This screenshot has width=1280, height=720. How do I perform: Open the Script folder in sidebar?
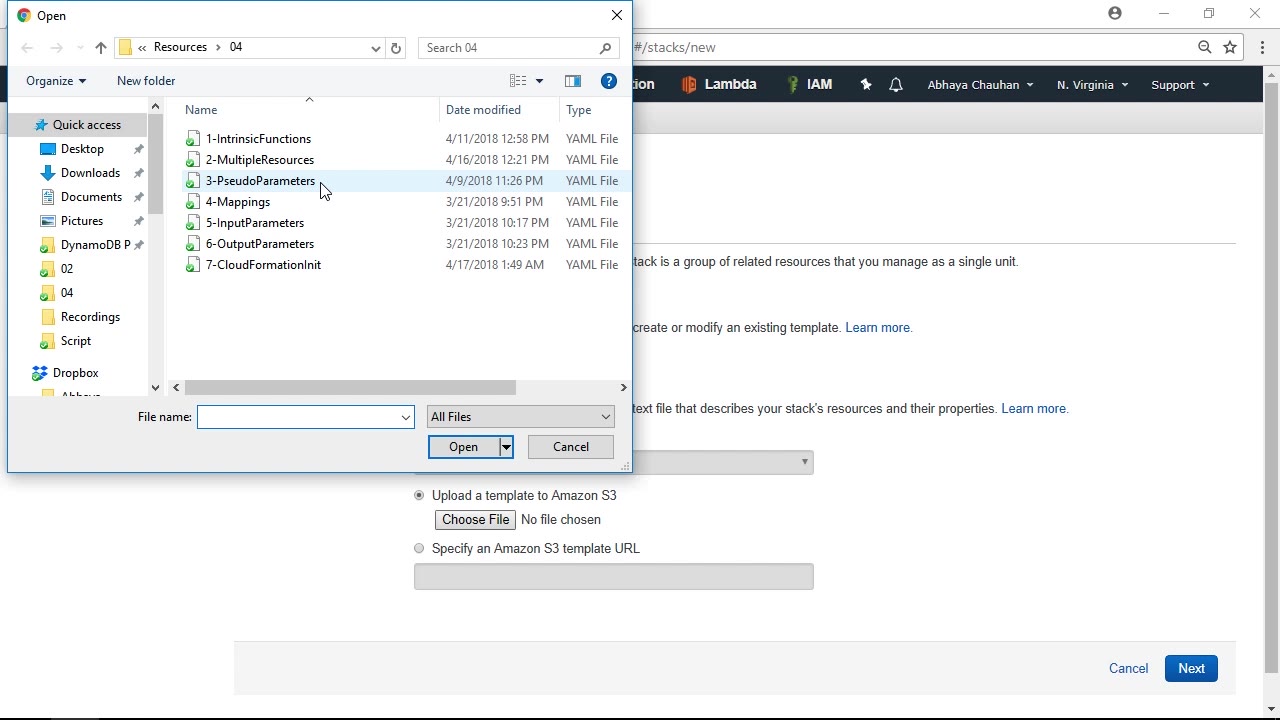[x=76, y=341]
